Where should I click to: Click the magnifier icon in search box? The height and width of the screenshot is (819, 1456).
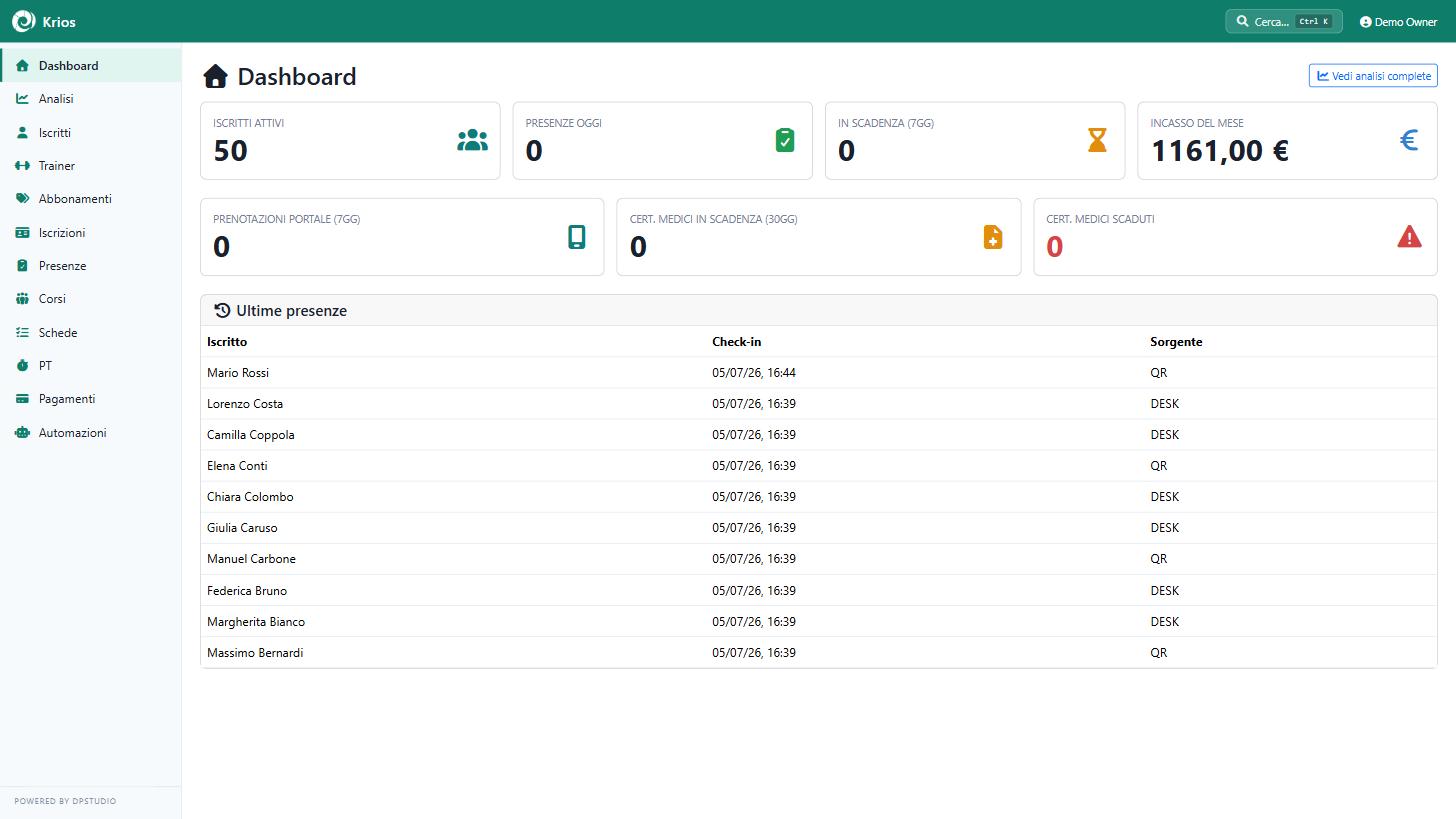(x=1242, y=21)
